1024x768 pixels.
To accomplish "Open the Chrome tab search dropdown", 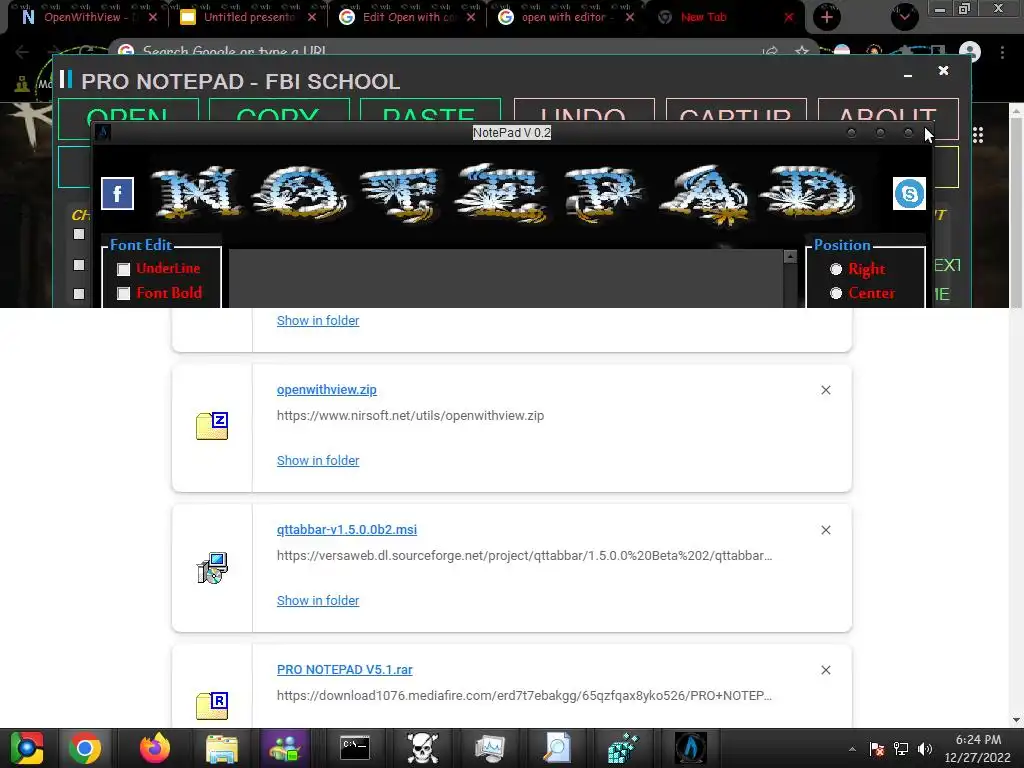I will [904, 17].
